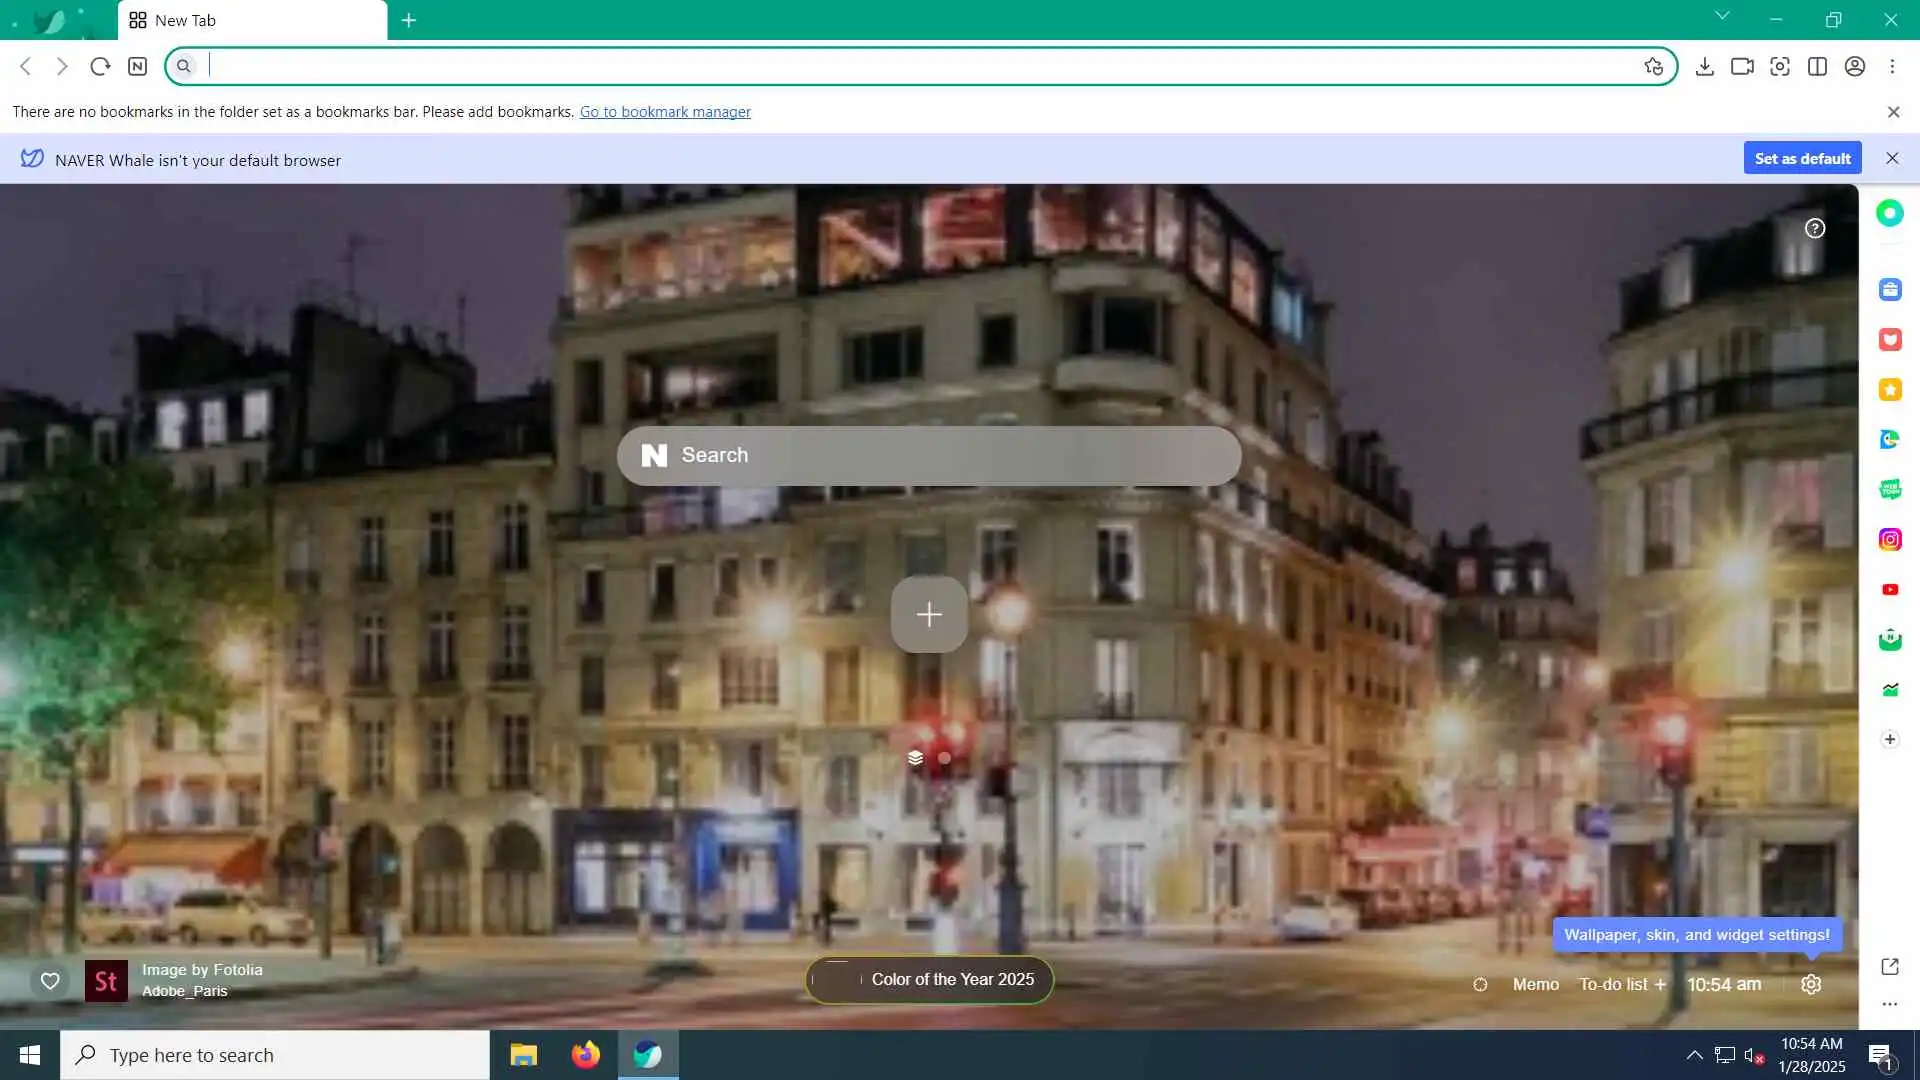Open the Memo widget

[1535, 985]
